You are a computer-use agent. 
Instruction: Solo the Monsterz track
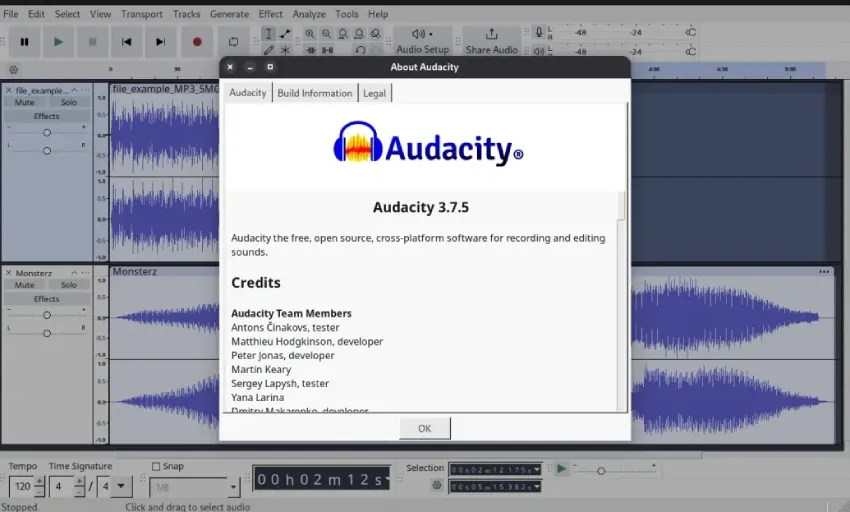(69, 285)
